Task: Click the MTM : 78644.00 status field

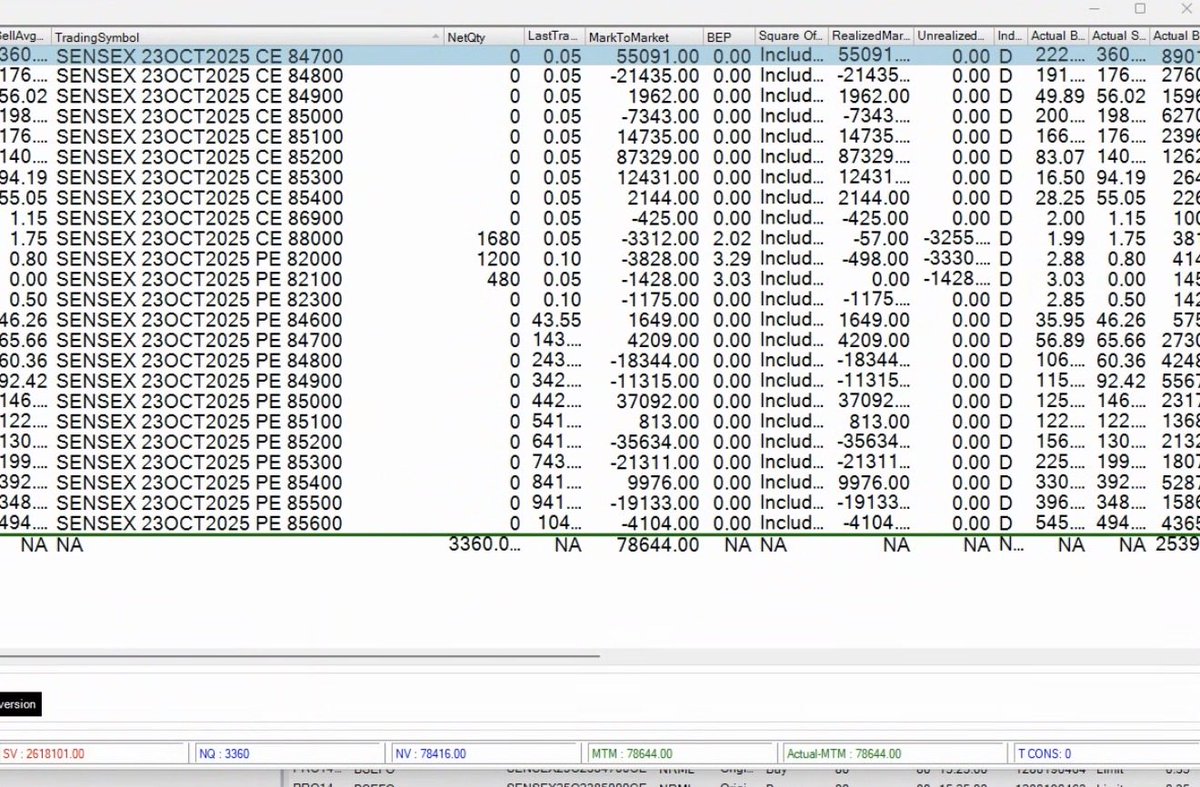Action: point(681,753)
